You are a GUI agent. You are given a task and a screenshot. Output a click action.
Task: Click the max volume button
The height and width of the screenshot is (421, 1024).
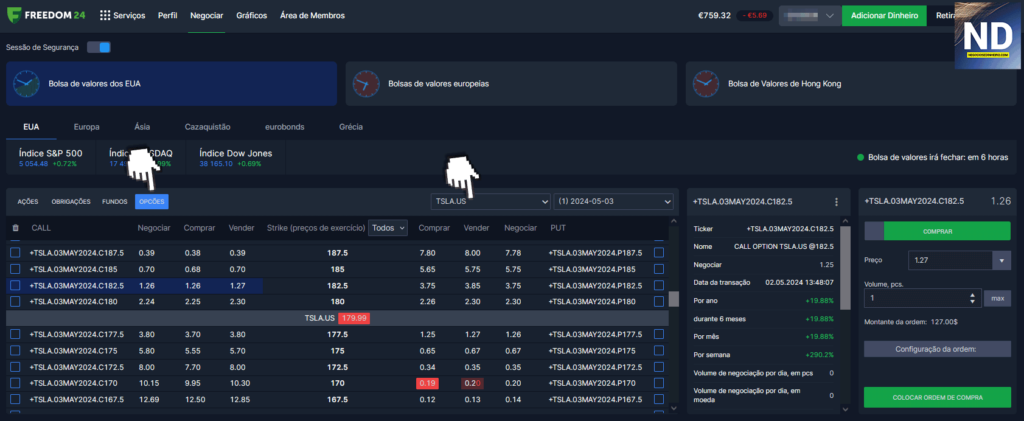click(x=997, y=298)
